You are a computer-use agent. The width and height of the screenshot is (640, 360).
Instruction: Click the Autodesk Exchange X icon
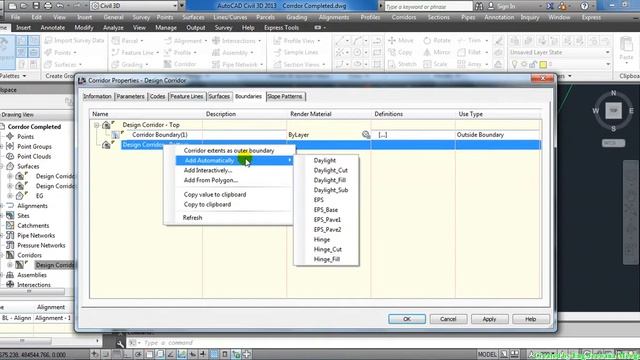point(550,6)
